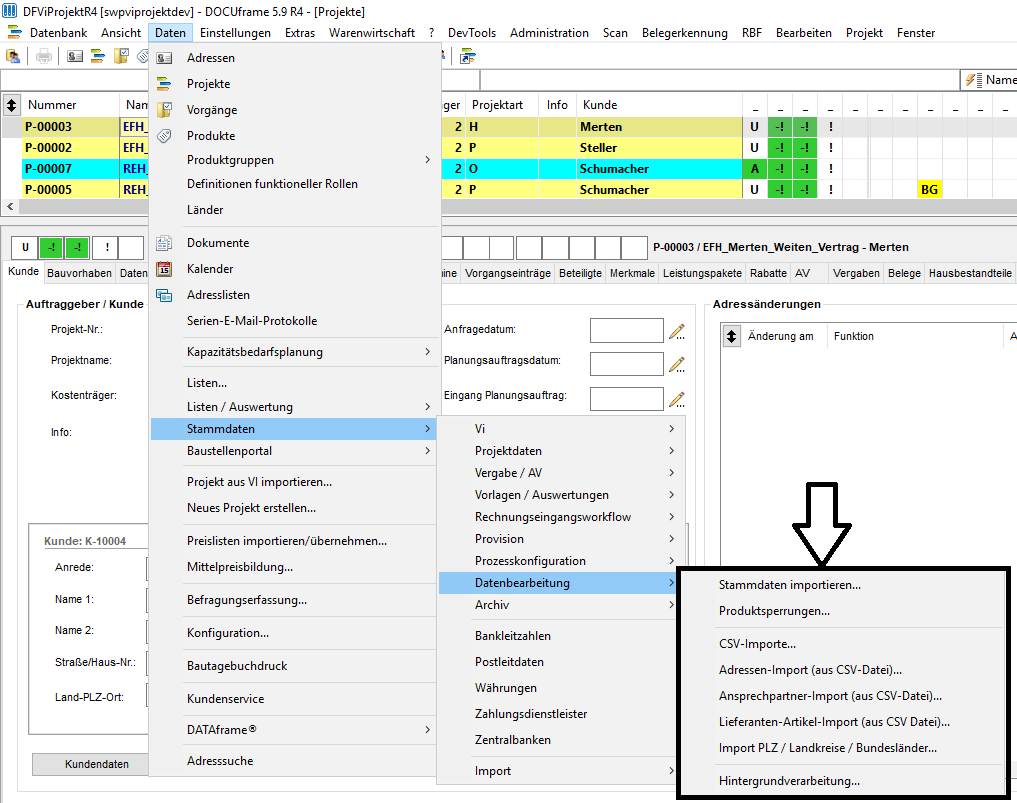
Task: Click the Vorgänge menu icon
Action: coord(165,110)
